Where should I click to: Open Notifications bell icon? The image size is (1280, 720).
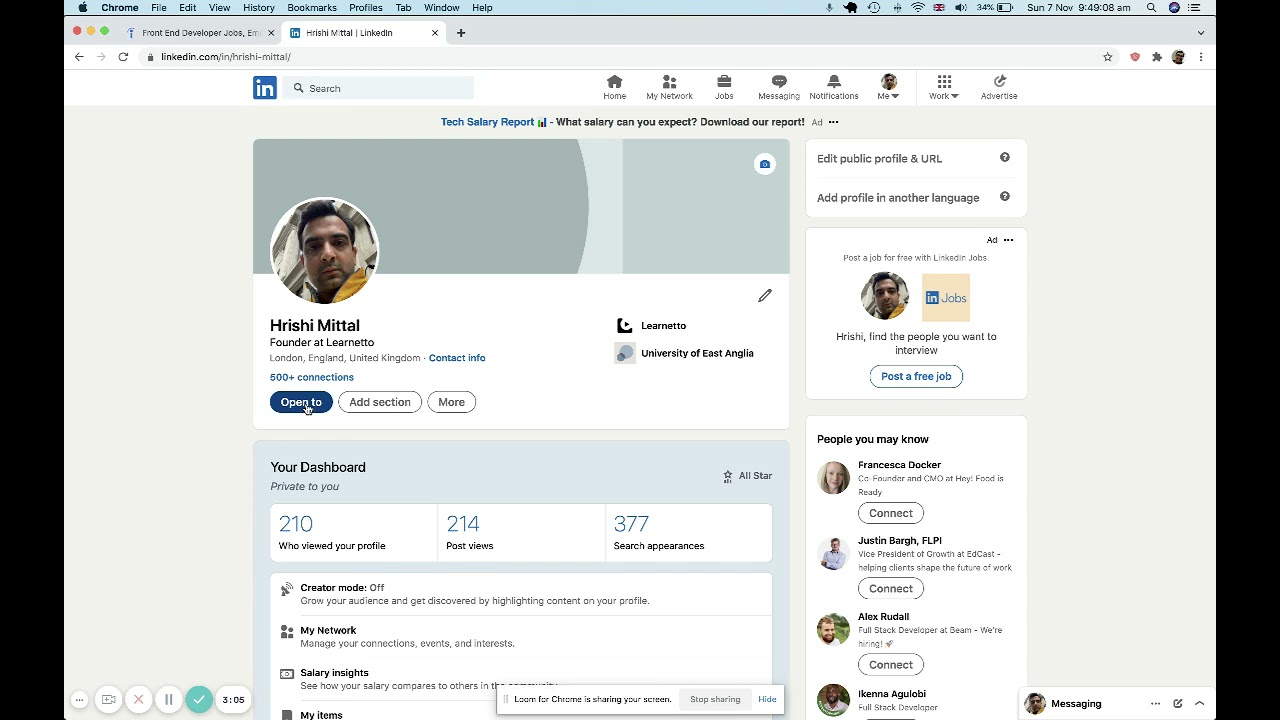click(834, 88)
